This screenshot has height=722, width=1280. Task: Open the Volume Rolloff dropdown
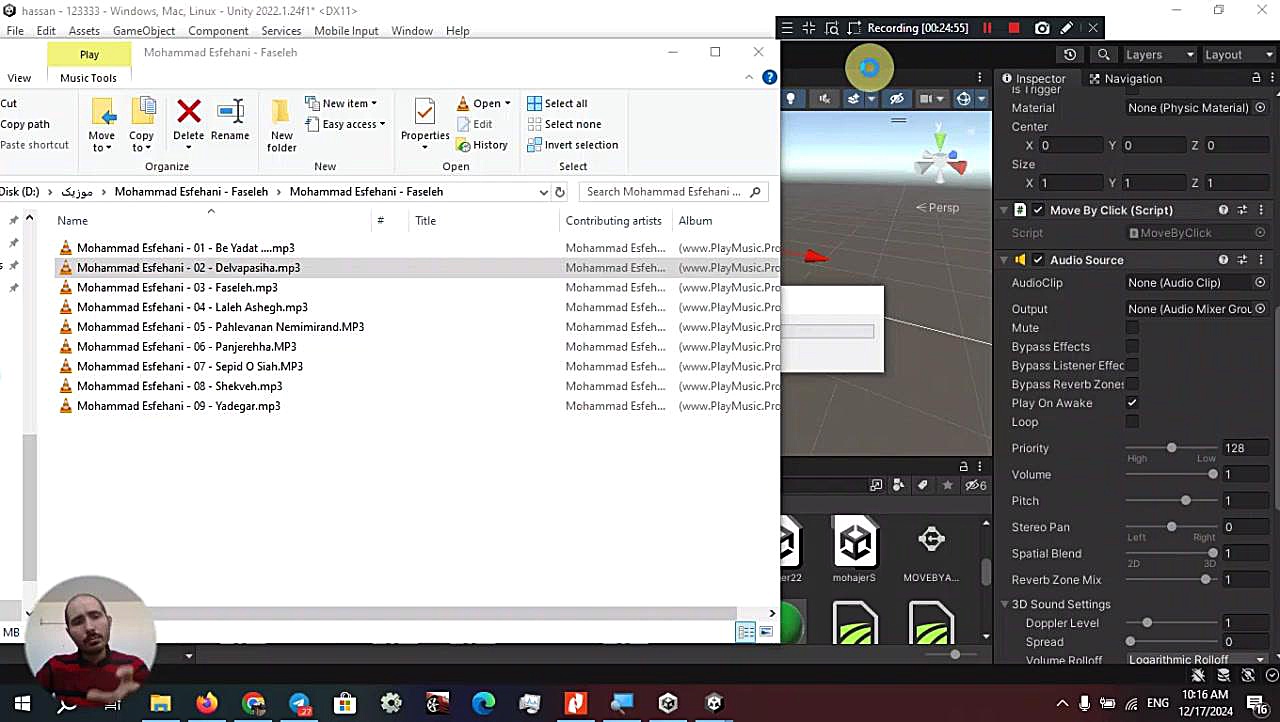tap(1197, 660)
